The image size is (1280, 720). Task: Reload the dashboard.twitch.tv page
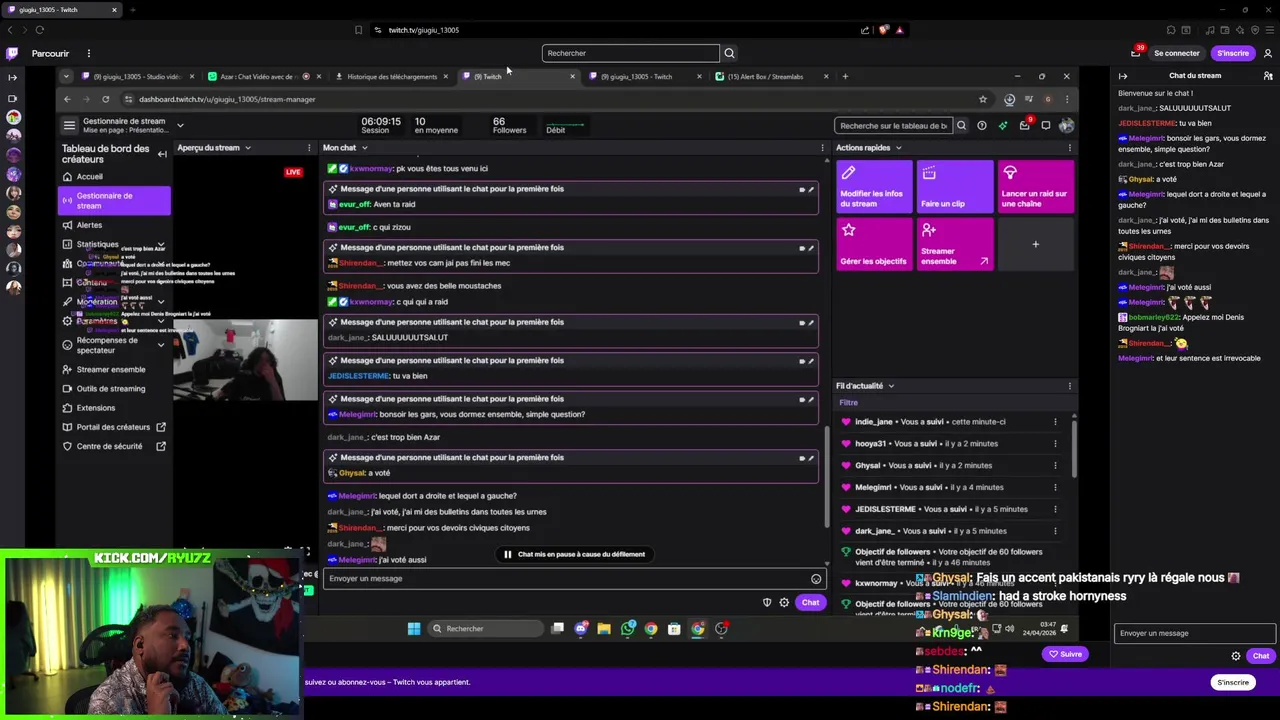click(x=105, y=99)
